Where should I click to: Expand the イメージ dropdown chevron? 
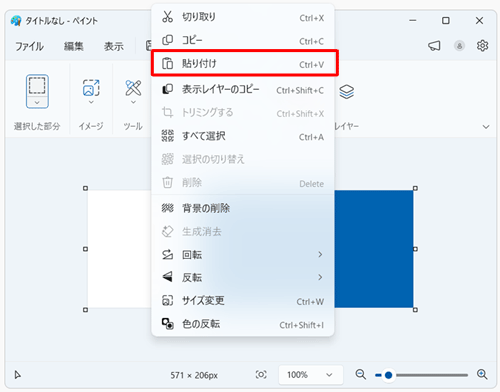[x=91, y=102]
